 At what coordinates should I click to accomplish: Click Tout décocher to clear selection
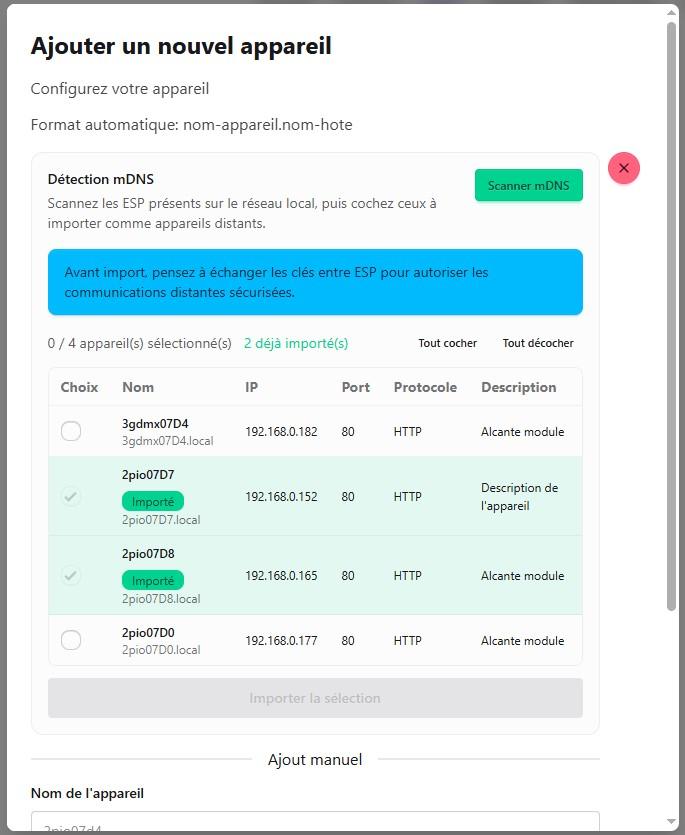pyautogui.click(x=538, y=343)
